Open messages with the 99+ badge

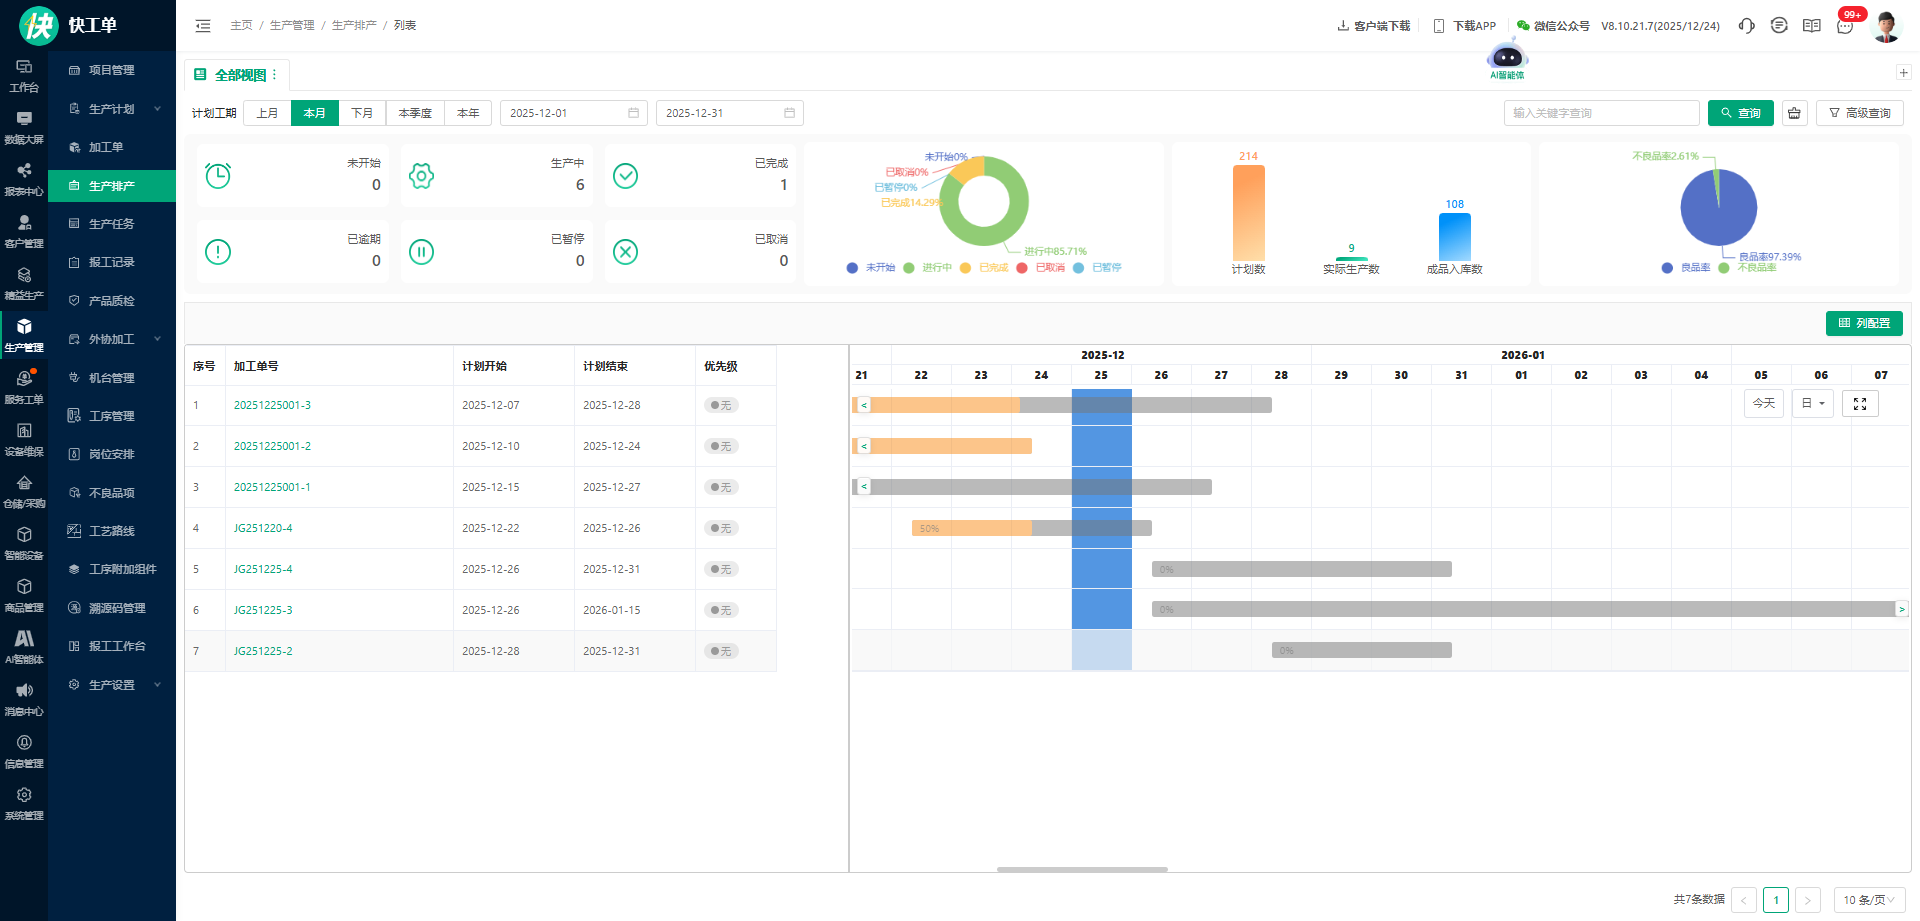pyautogui.click(x=1845, y=26)
